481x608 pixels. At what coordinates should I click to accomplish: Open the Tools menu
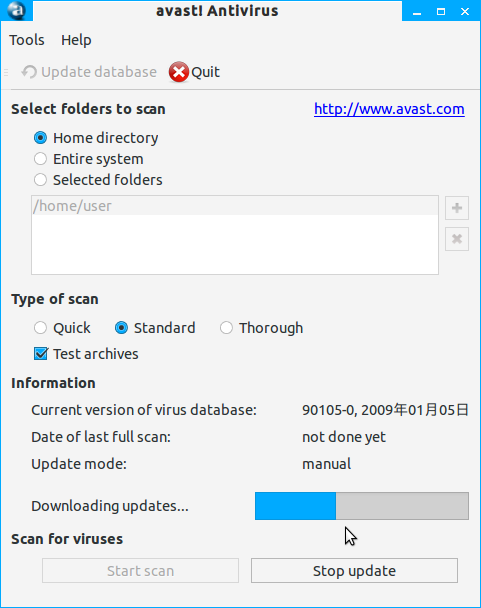click(27, 40)
